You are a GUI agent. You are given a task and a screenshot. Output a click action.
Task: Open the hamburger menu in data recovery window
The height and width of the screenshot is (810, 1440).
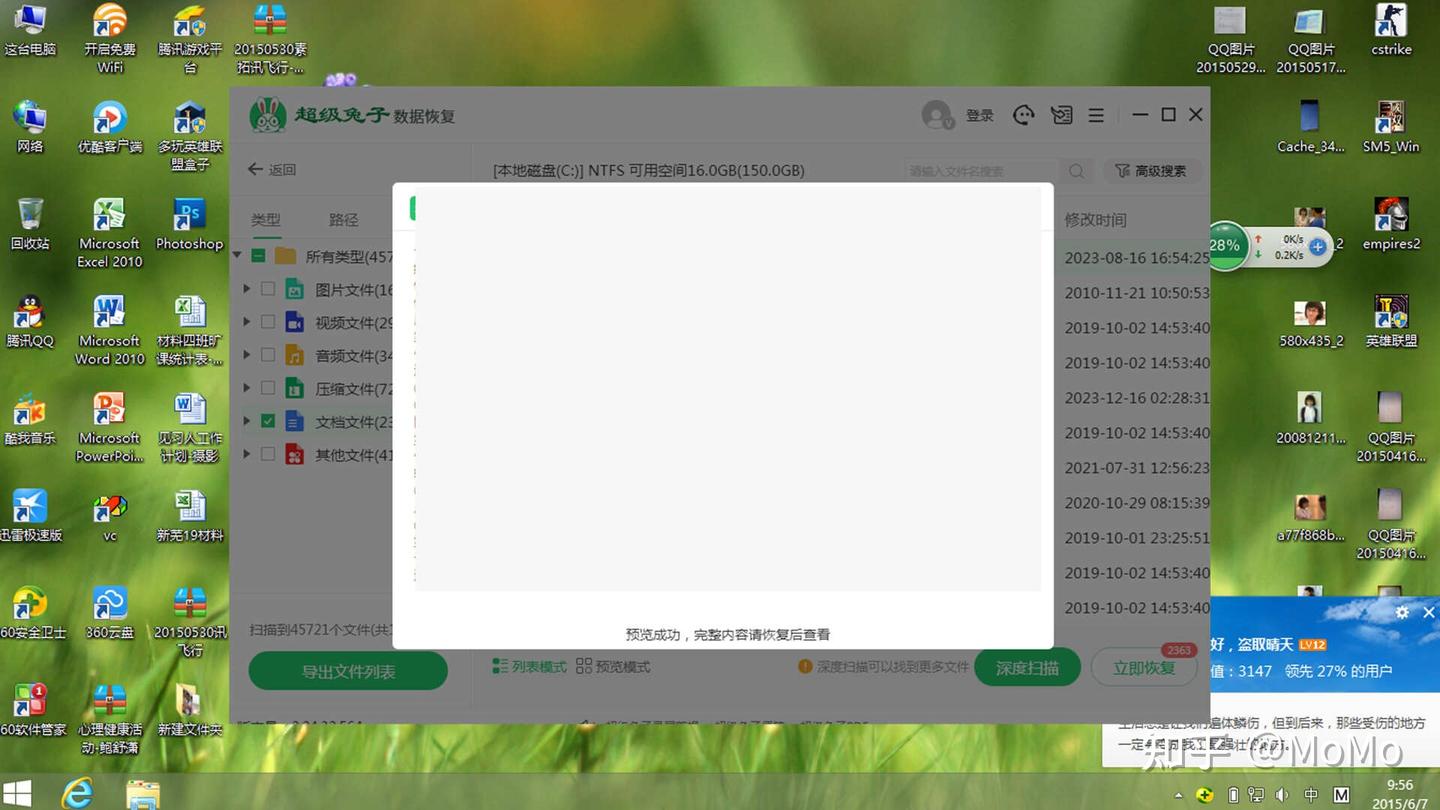(1096, 115)
